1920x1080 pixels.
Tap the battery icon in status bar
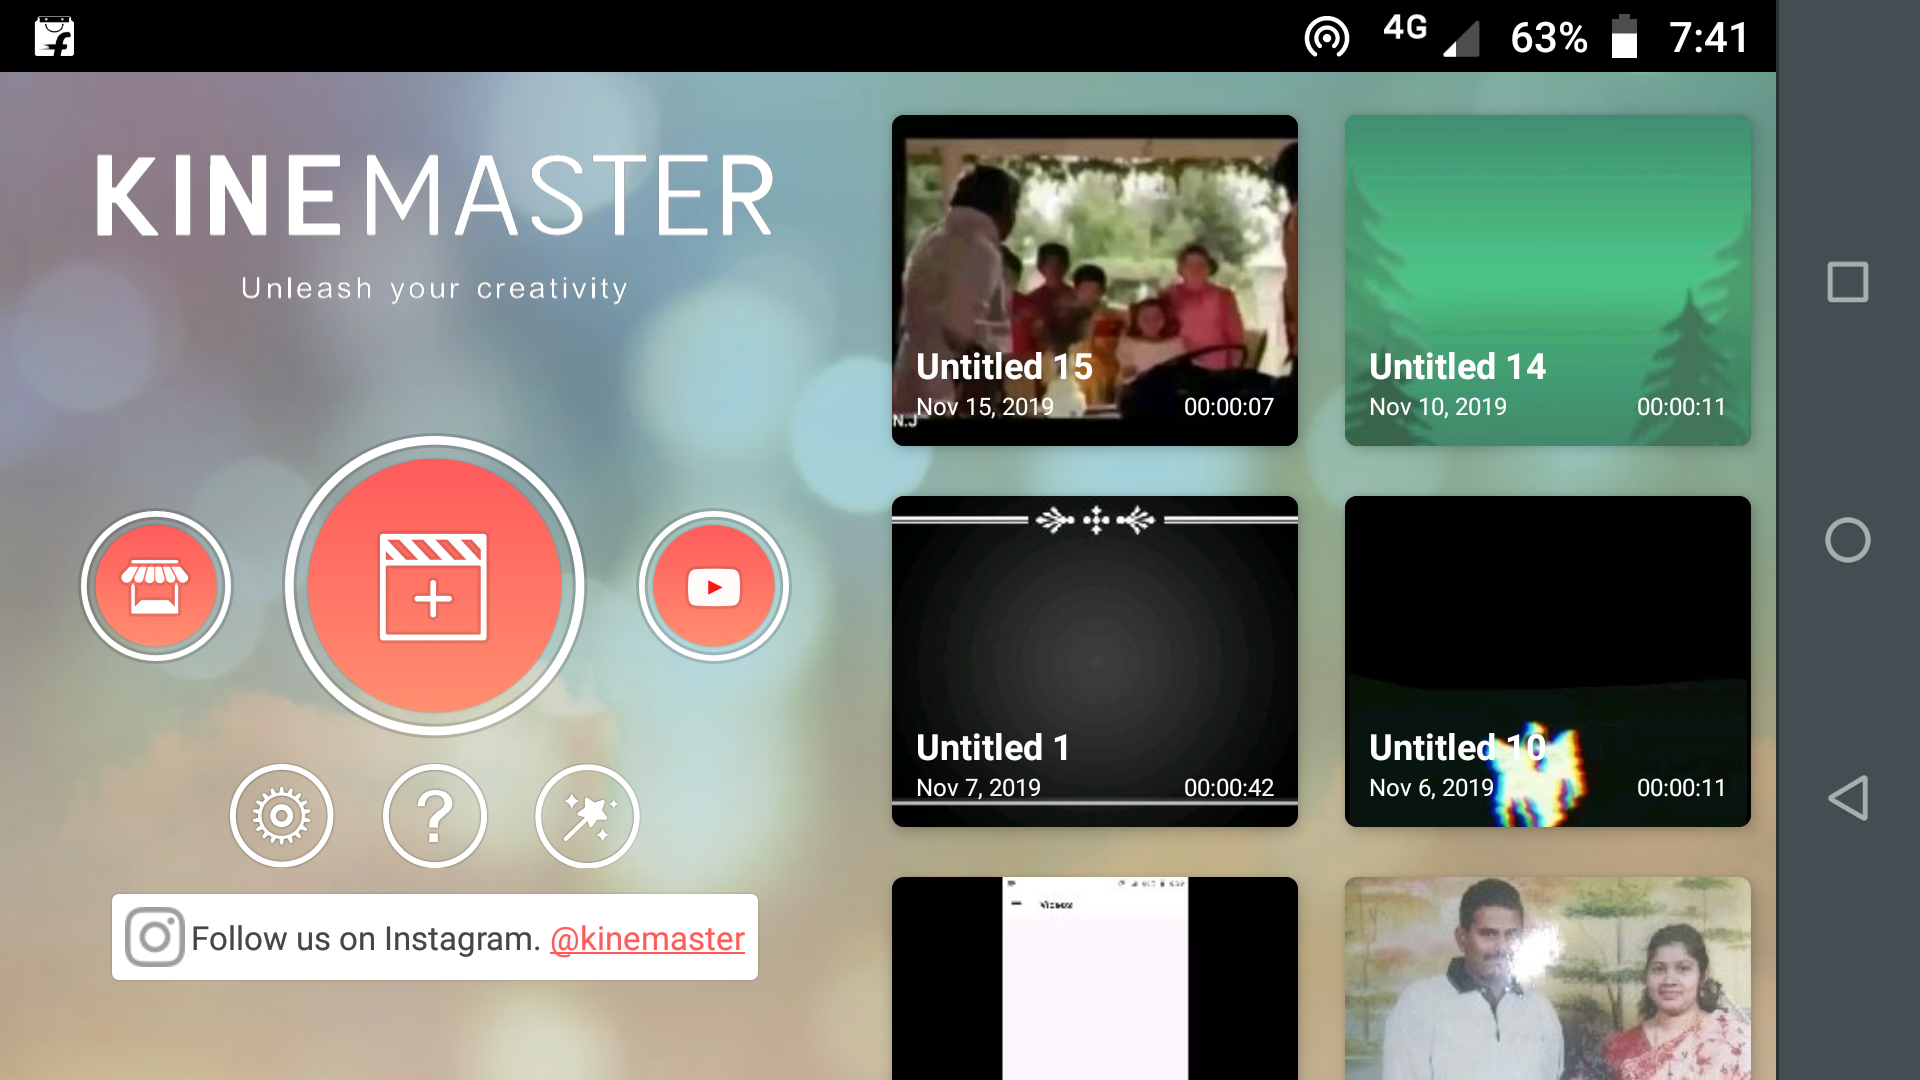click(x=1624, y=37)
